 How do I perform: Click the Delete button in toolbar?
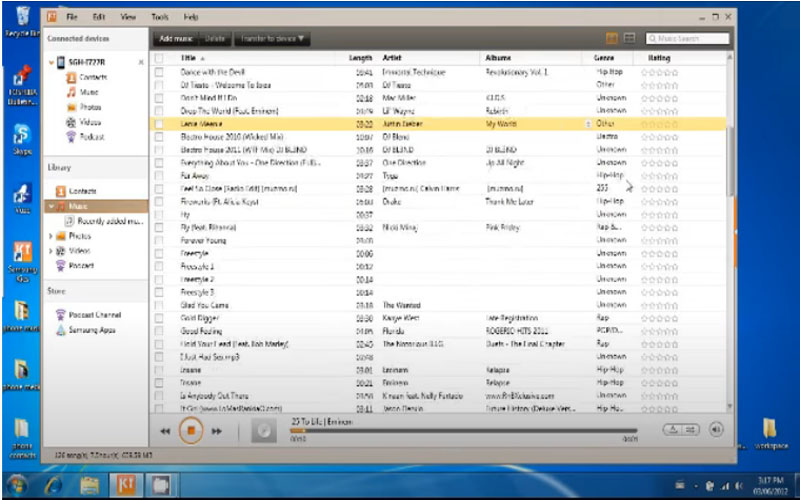point(215,39)
